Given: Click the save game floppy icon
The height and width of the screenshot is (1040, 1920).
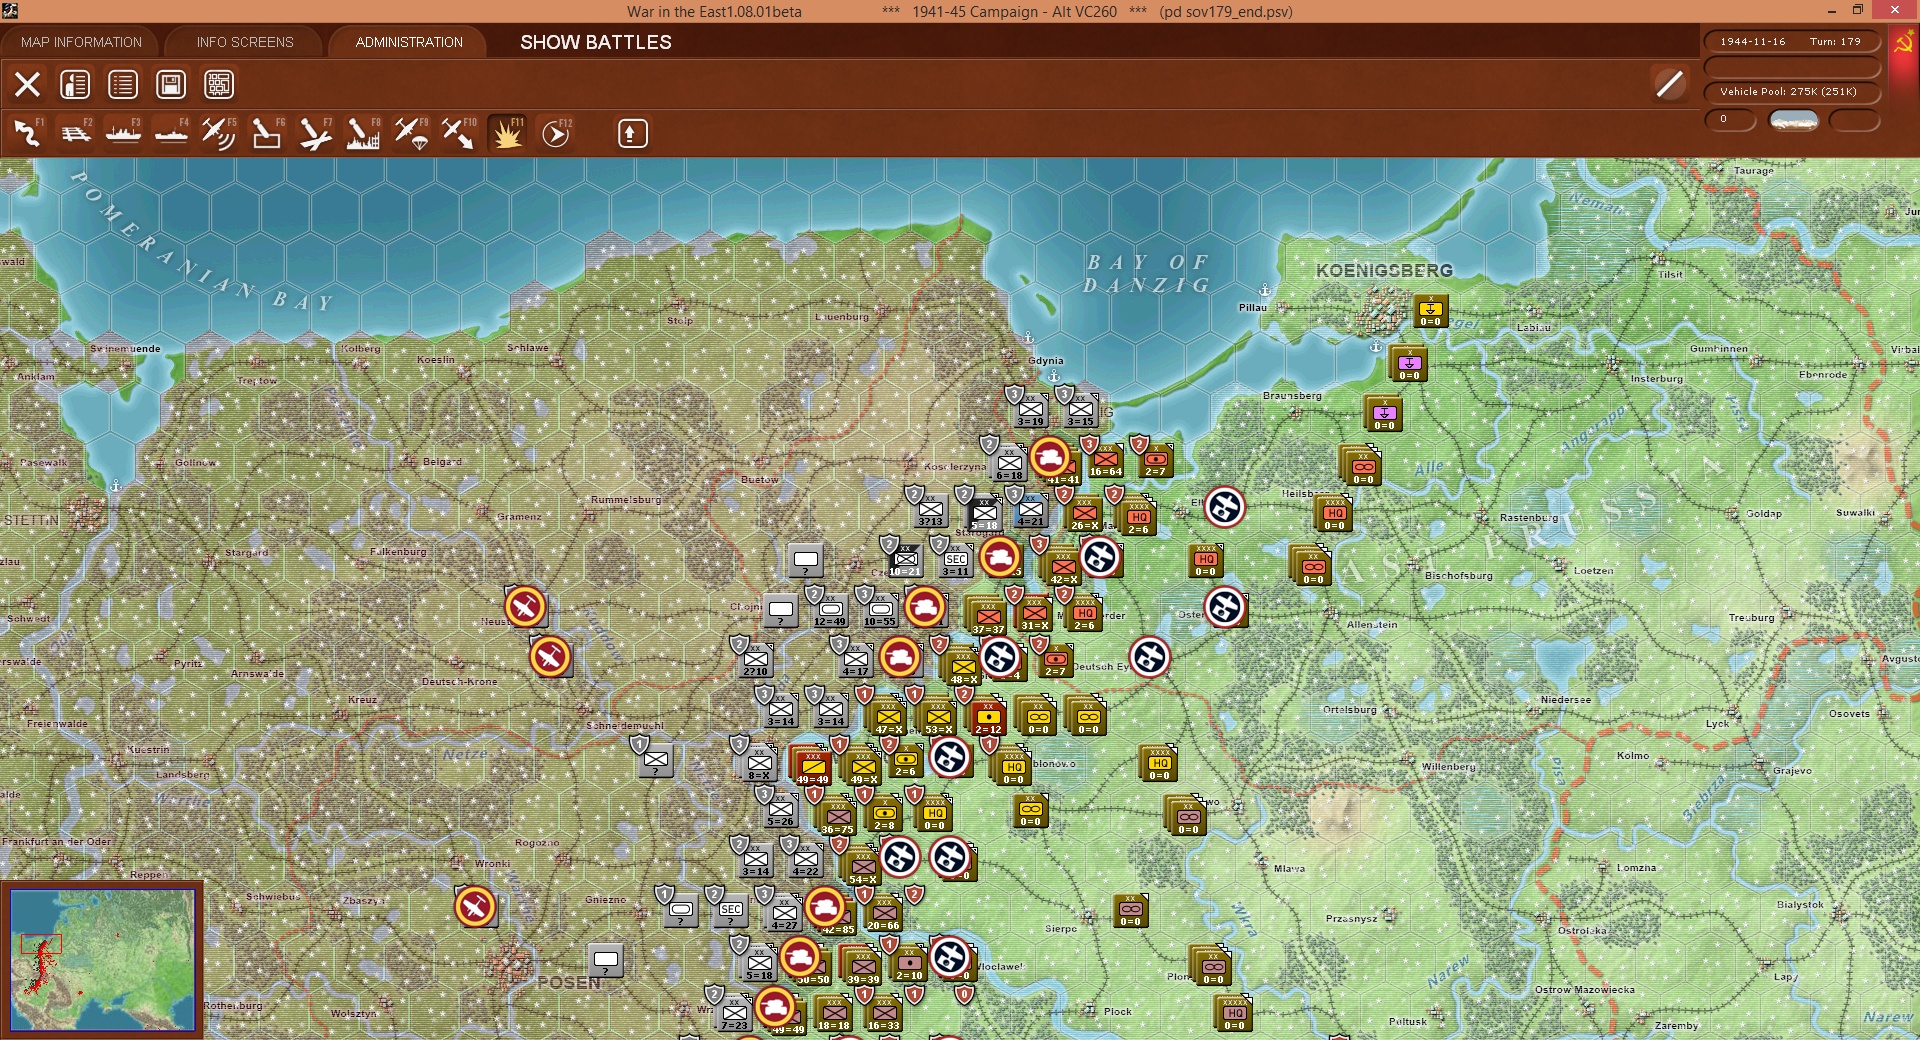Looking at the screenshot, I should [171, 85].
